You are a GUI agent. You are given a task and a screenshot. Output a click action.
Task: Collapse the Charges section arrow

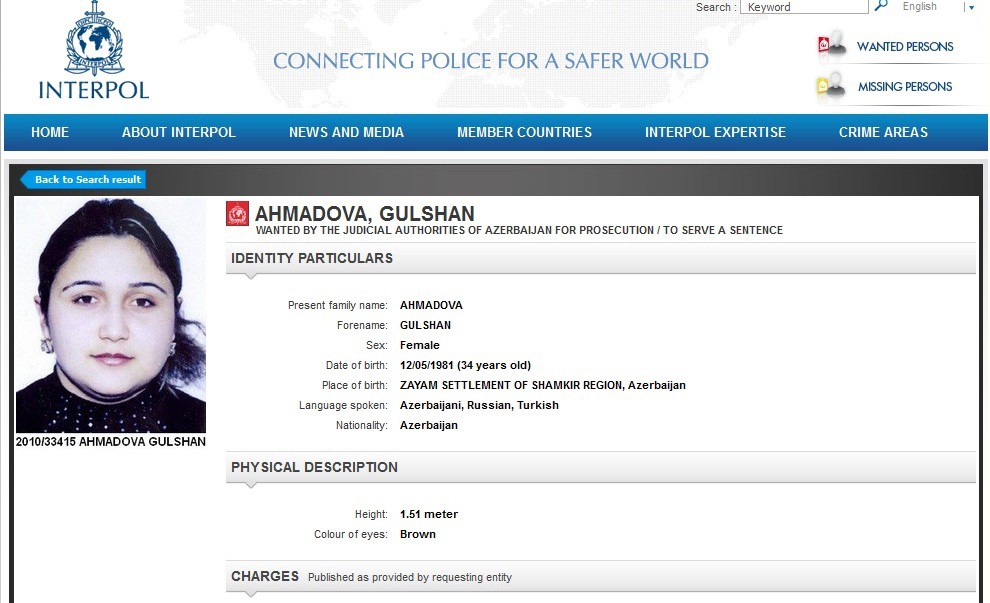[x=251, y=594]
